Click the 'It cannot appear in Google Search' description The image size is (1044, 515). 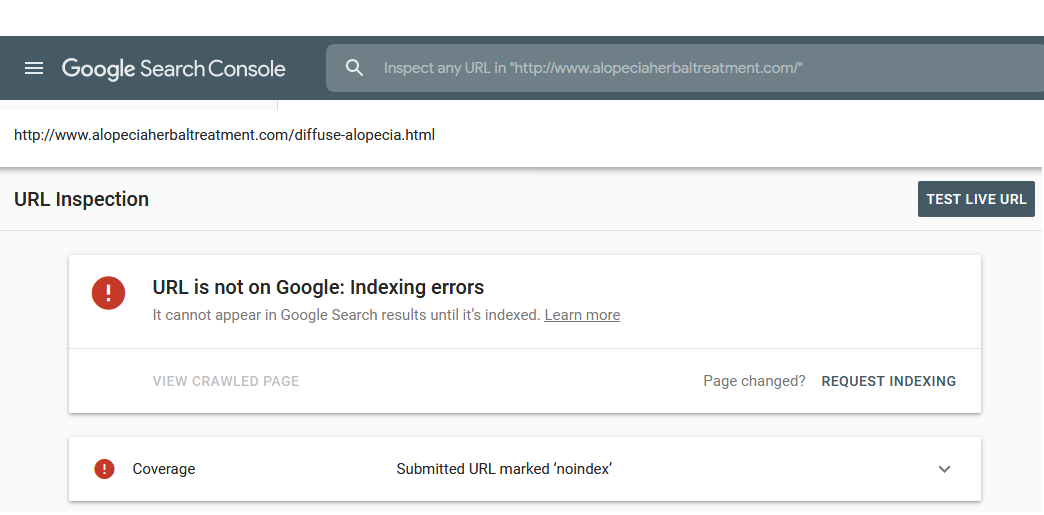pos(346,315)
